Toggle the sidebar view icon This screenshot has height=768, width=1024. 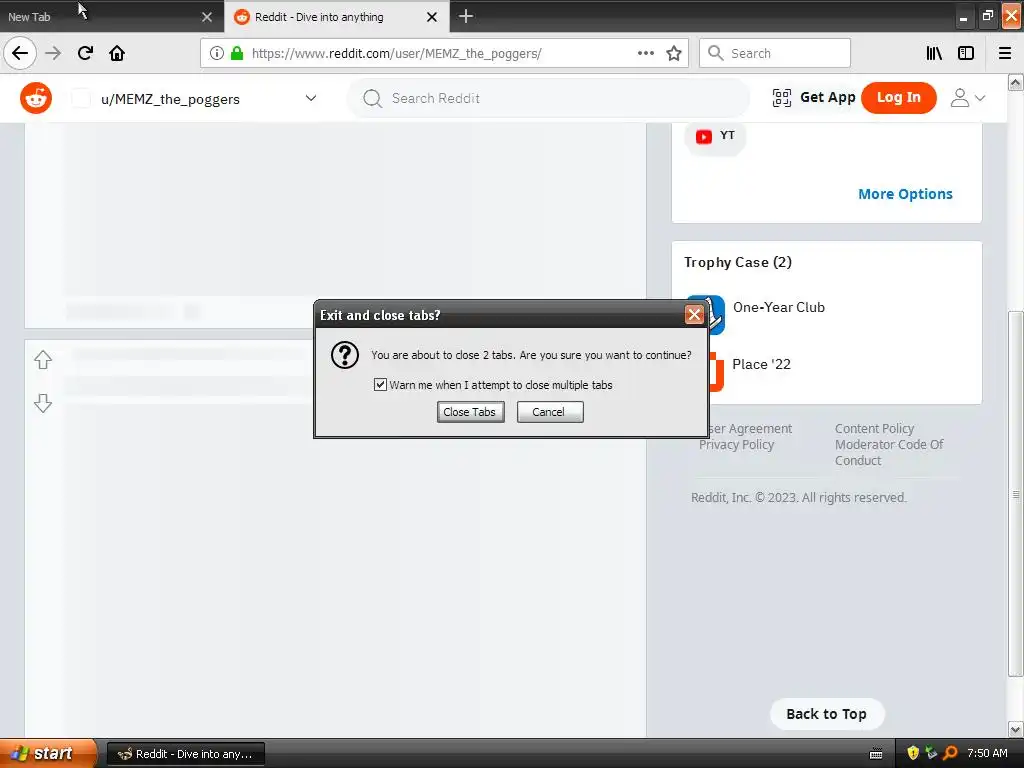tap(966, 53)
